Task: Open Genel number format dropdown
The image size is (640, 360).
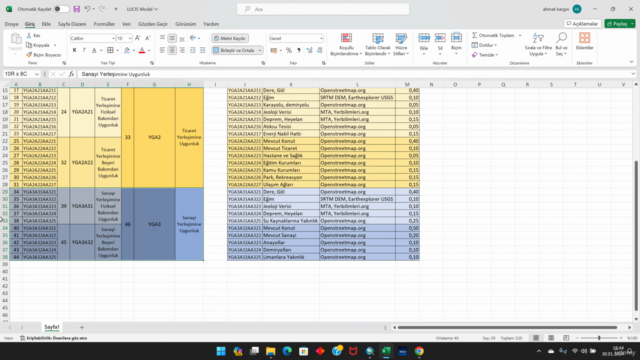Action: [x=321, y=38]
